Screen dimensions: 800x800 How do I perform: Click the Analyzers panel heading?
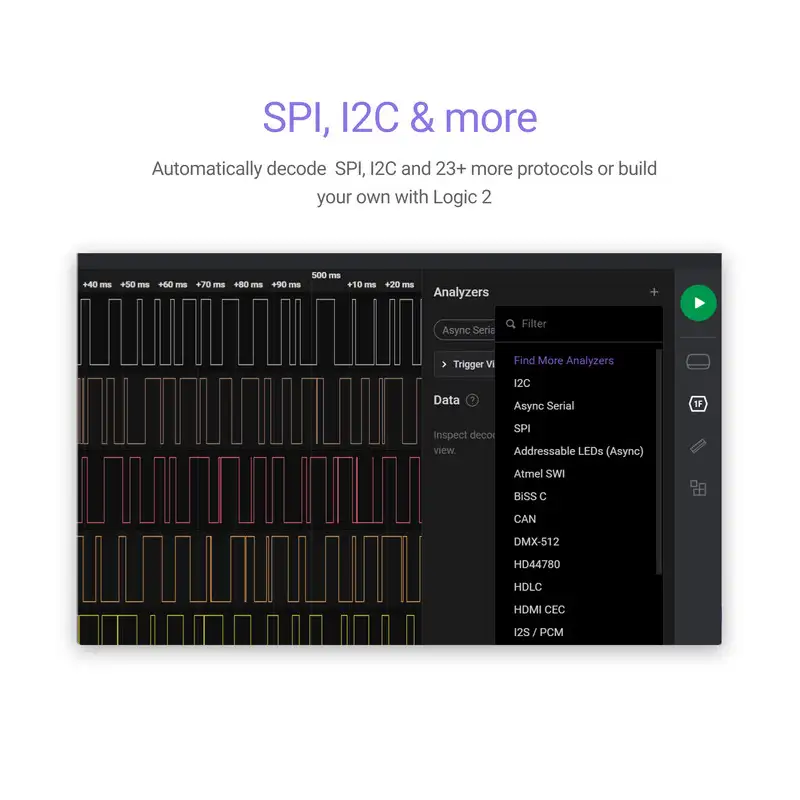tap(461, 292)
